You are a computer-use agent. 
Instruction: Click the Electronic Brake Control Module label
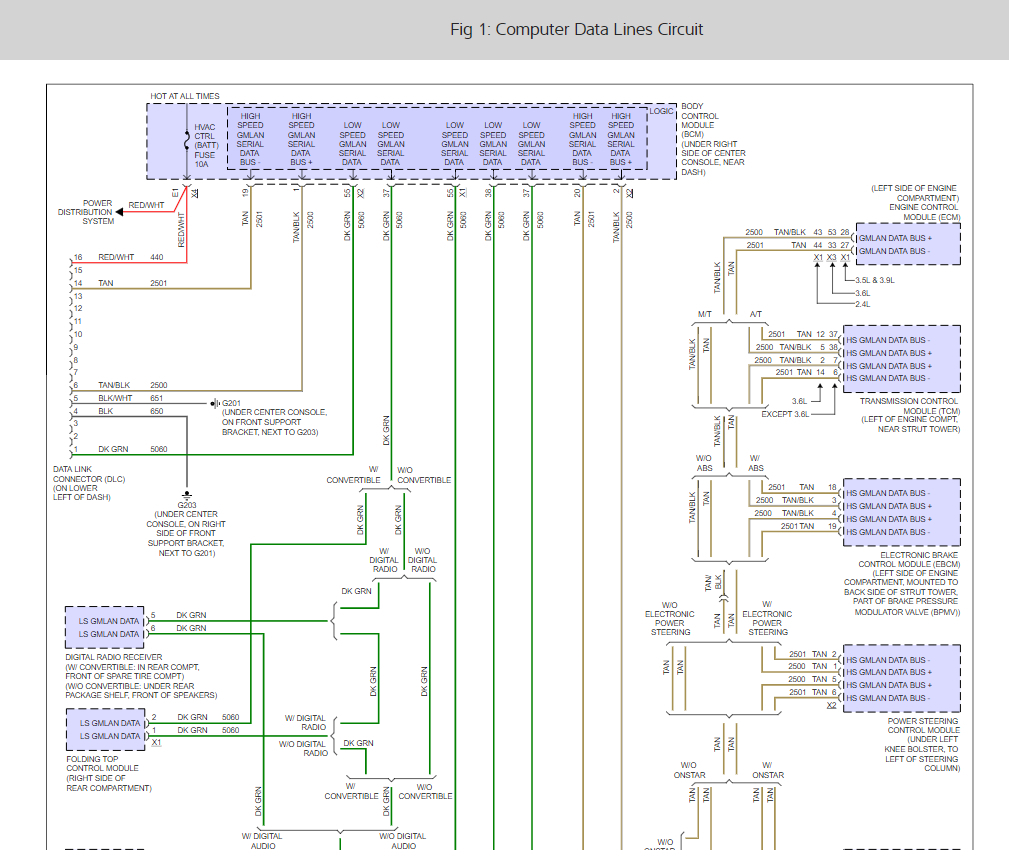tap(902, 584)
